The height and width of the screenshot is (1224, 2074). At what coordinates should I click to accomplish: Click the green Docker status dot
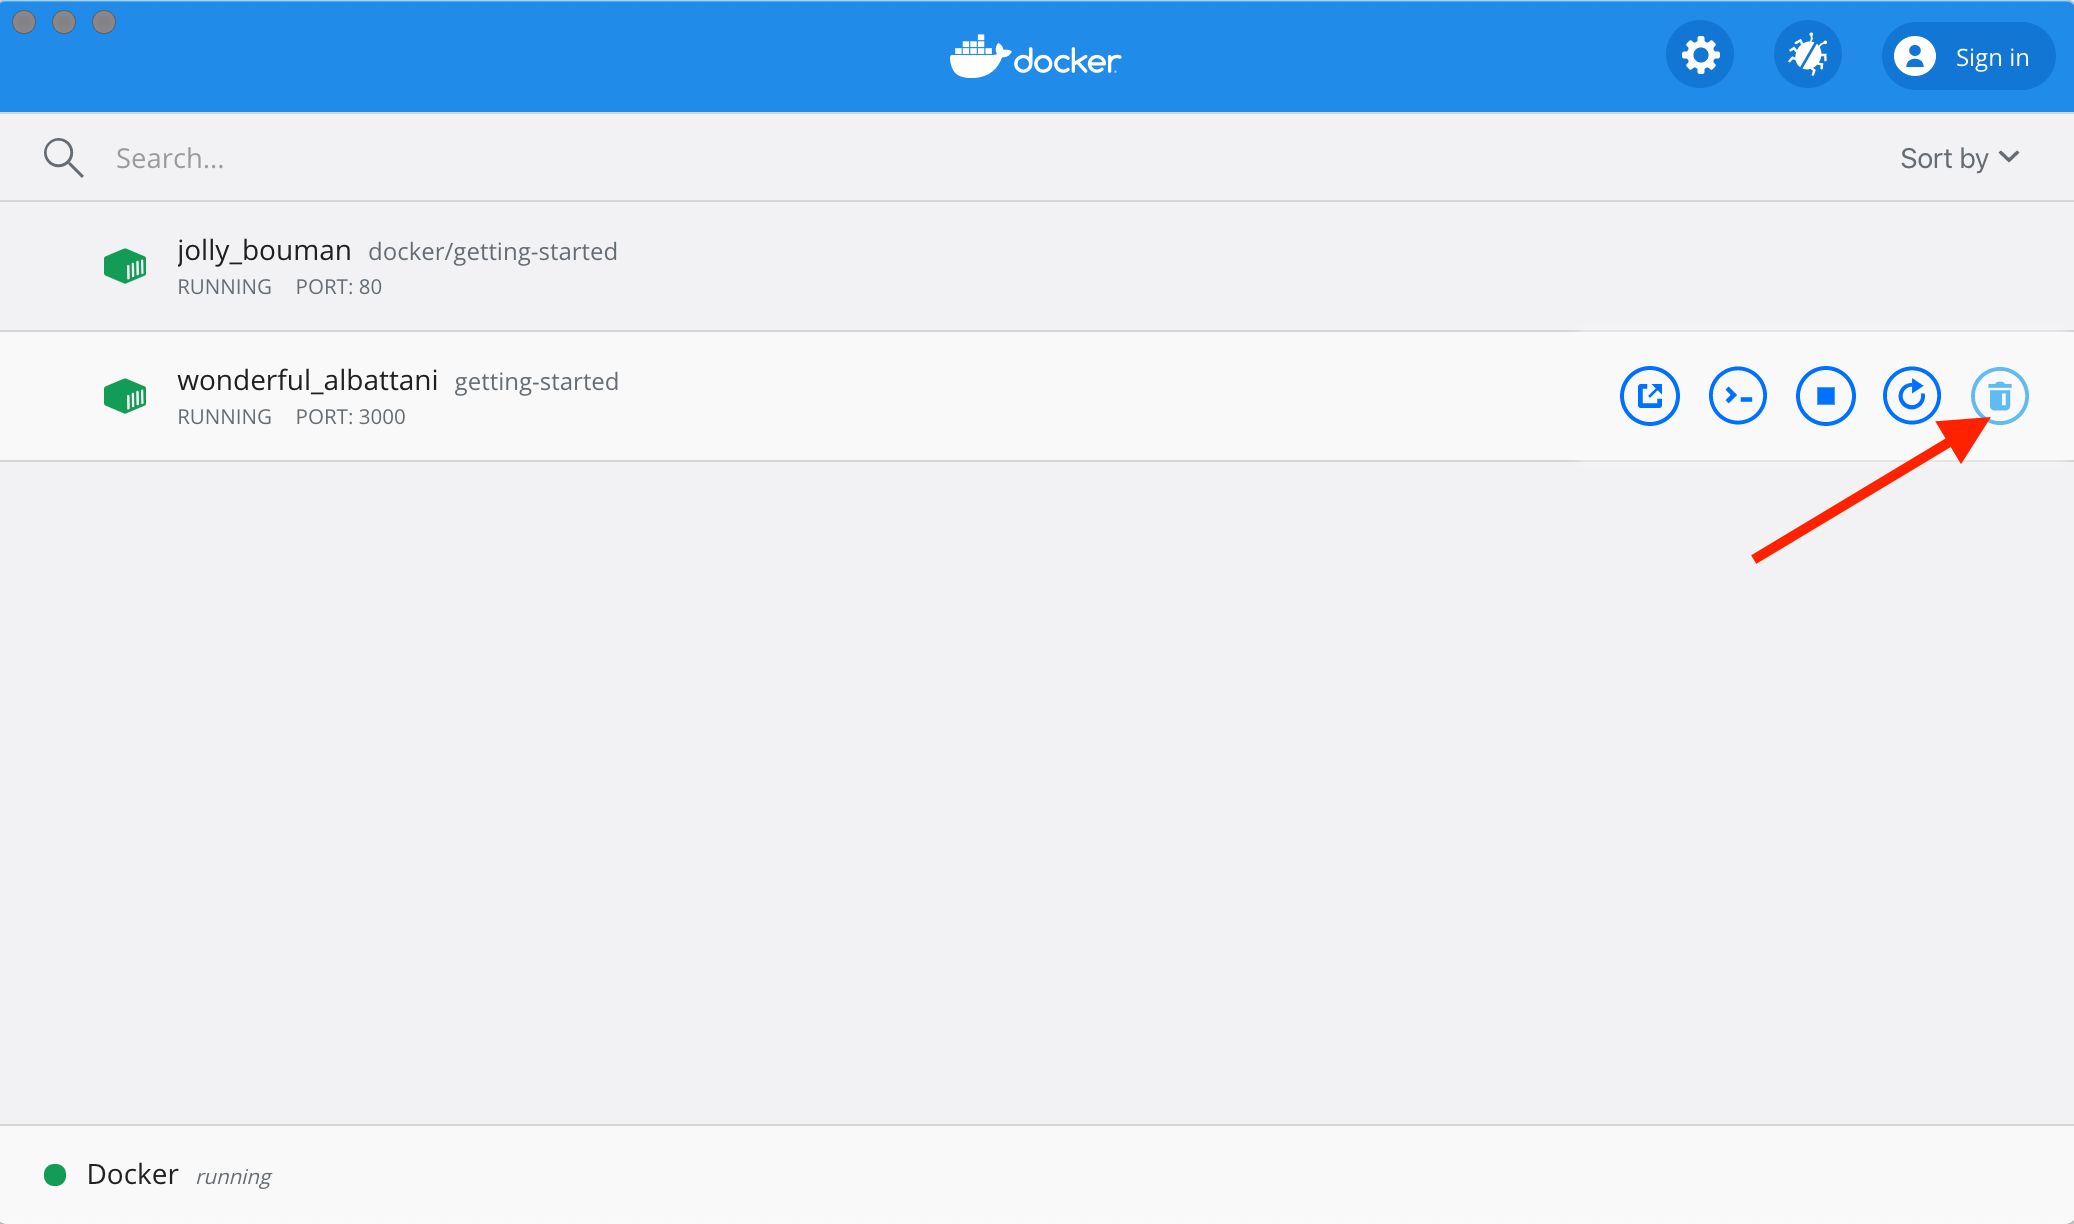point(55,1175)
